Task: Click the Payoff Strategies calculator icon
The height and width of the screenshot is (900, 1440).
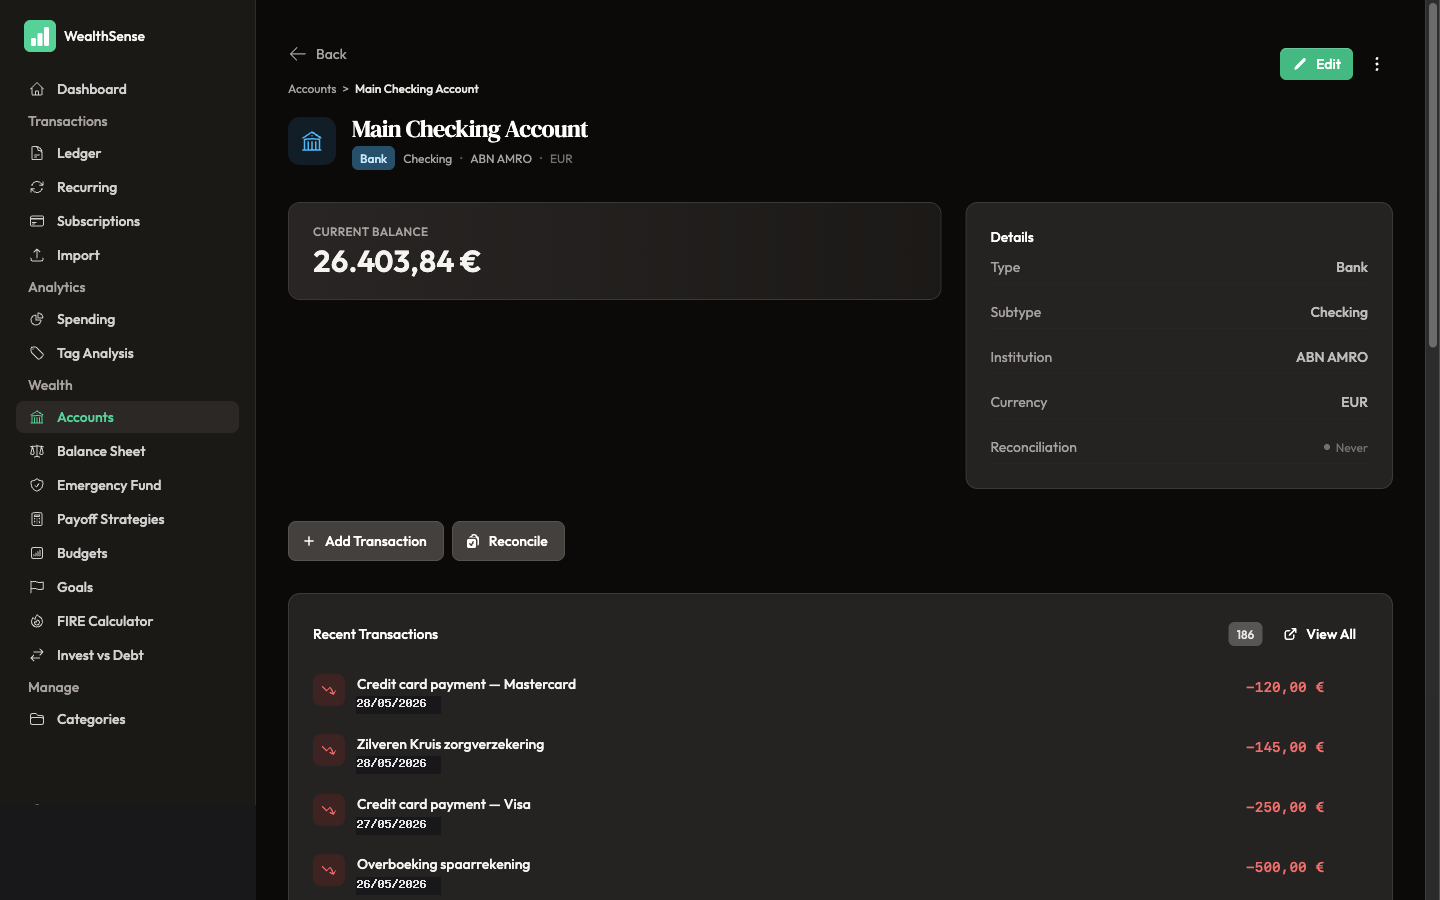Action: (x=37, y=519)
